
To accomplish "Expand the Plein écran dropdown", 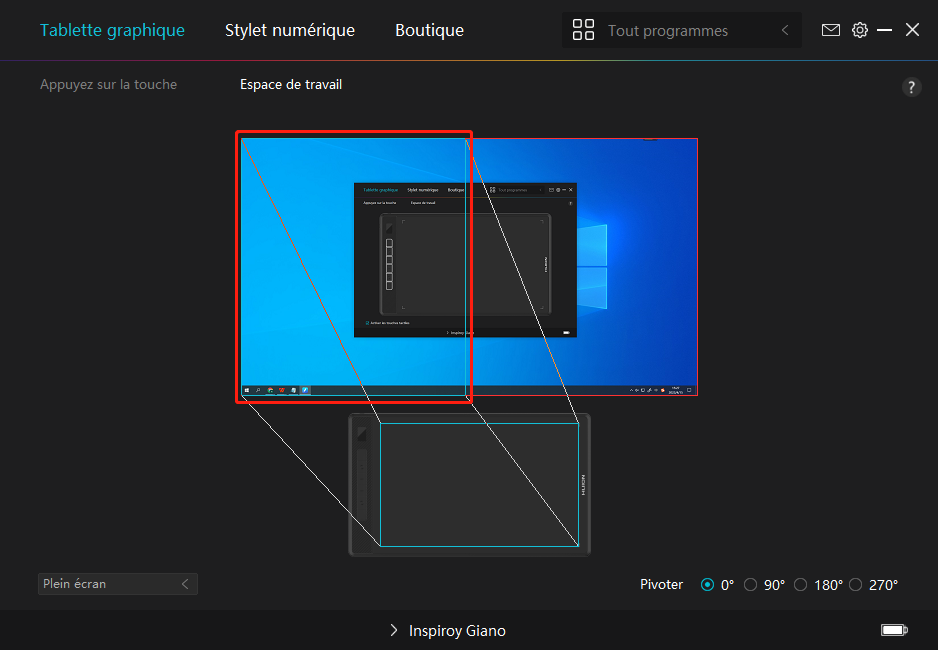I will 118,584.
